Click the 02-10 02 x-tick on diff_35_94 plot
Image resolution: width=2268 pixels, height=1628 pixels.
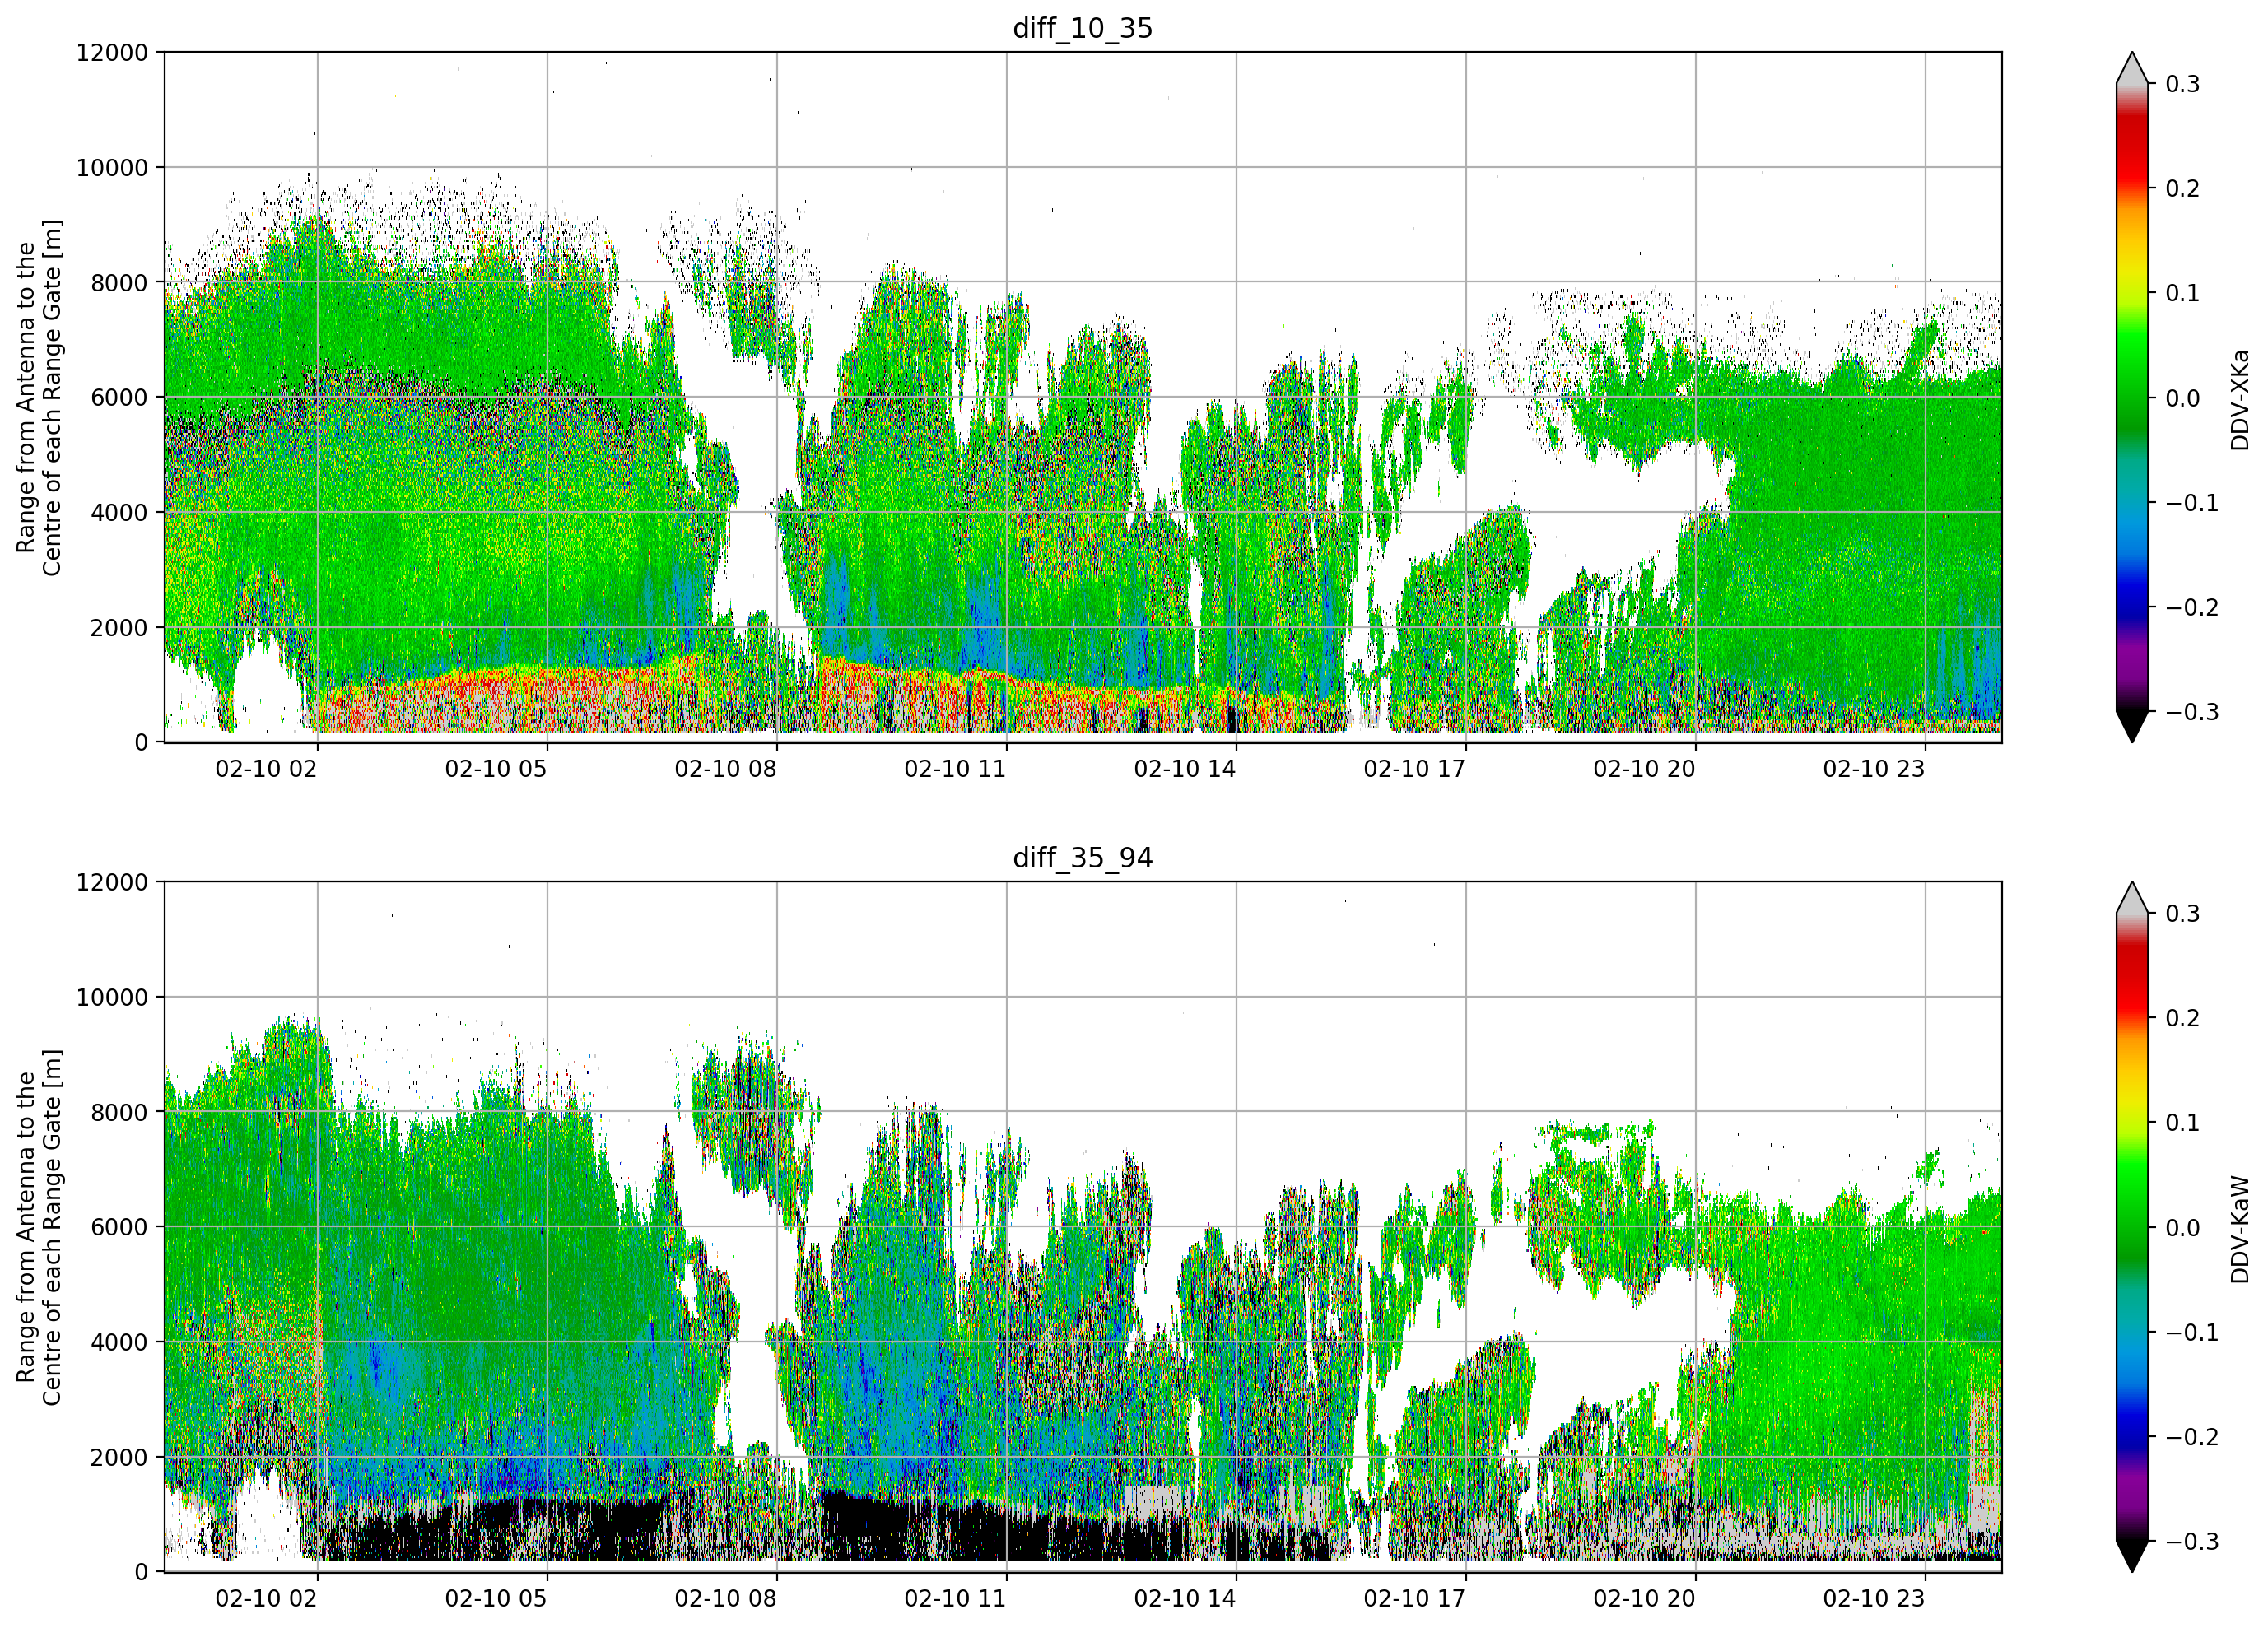pos(266,1599)
